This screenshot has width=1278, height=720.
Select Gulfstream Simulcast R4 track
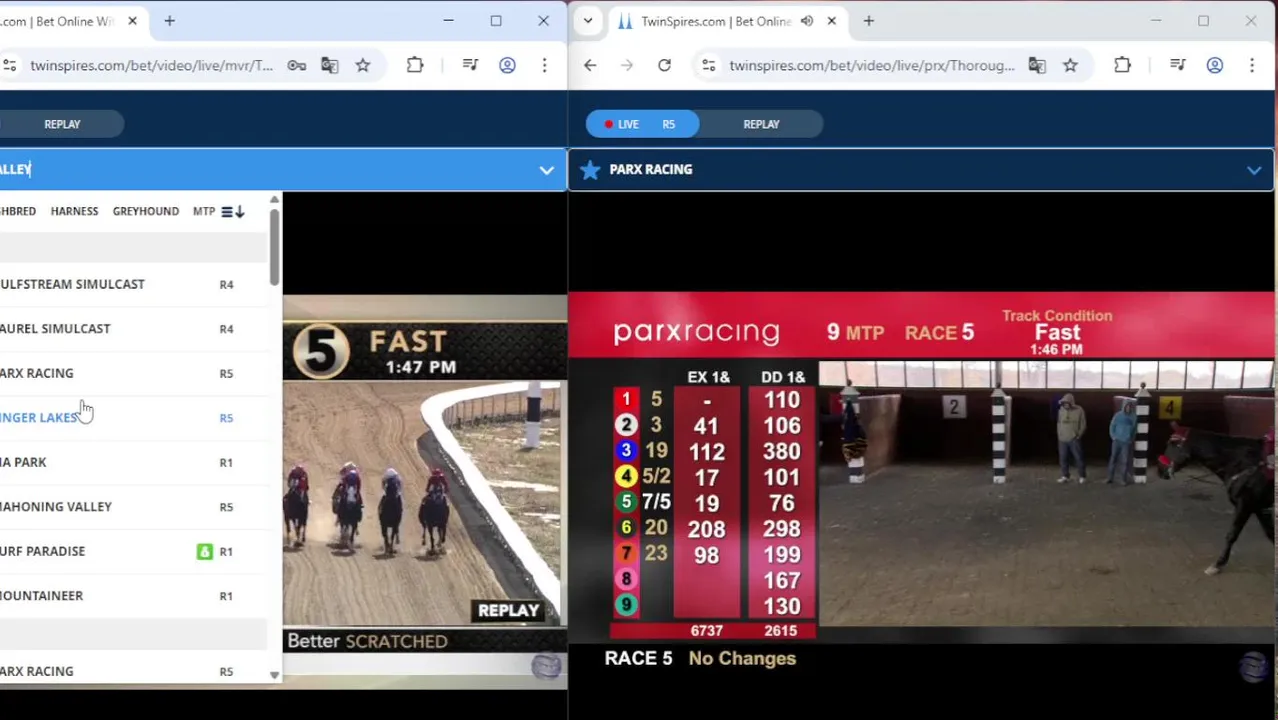[x=133, y=284]
